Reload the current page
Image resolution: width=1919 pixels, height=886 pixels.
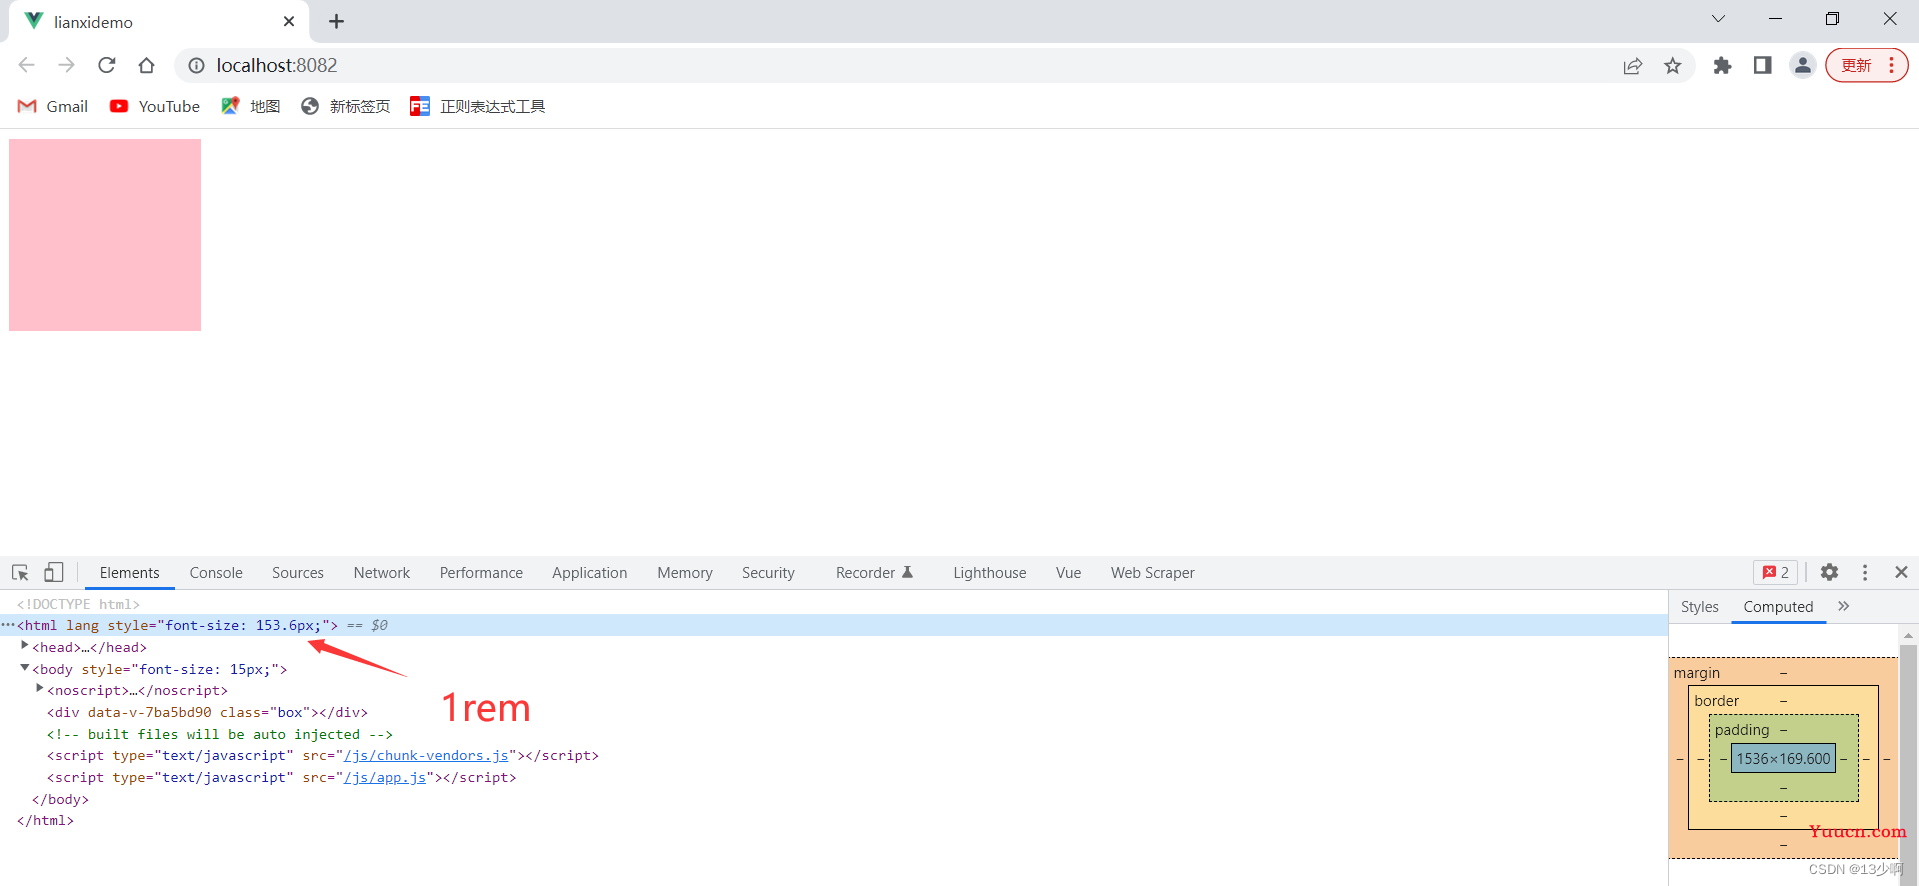107,65
